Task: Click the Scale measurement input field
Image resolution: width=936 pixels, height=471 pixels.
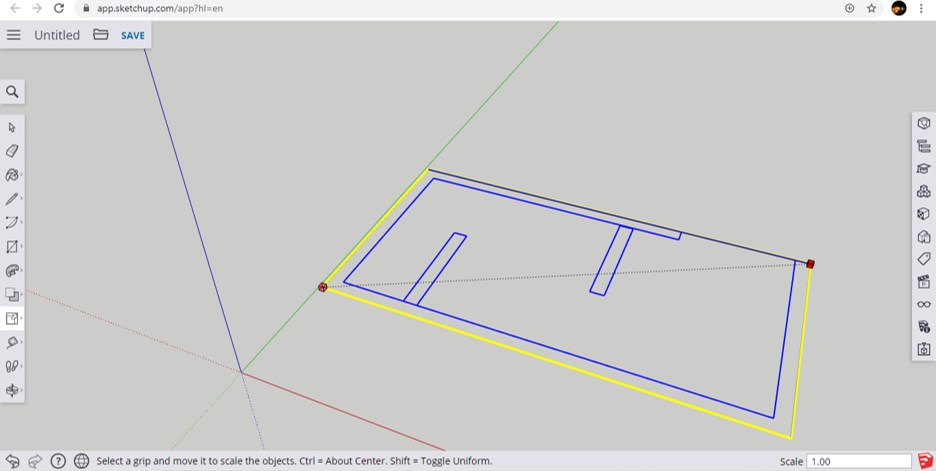Action: click(858, 461)
